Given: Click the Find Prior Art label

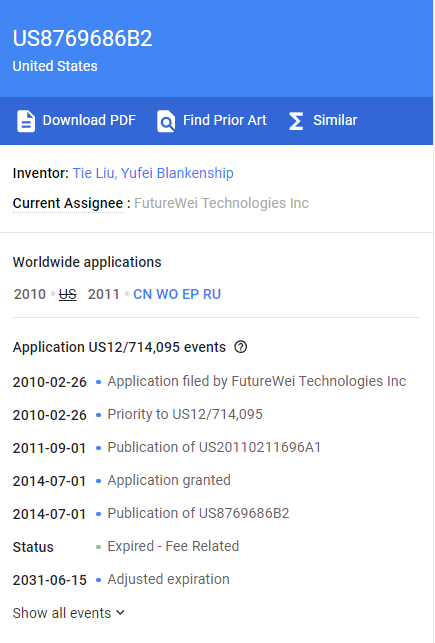Looking at the screenshot, I should 225,120.
